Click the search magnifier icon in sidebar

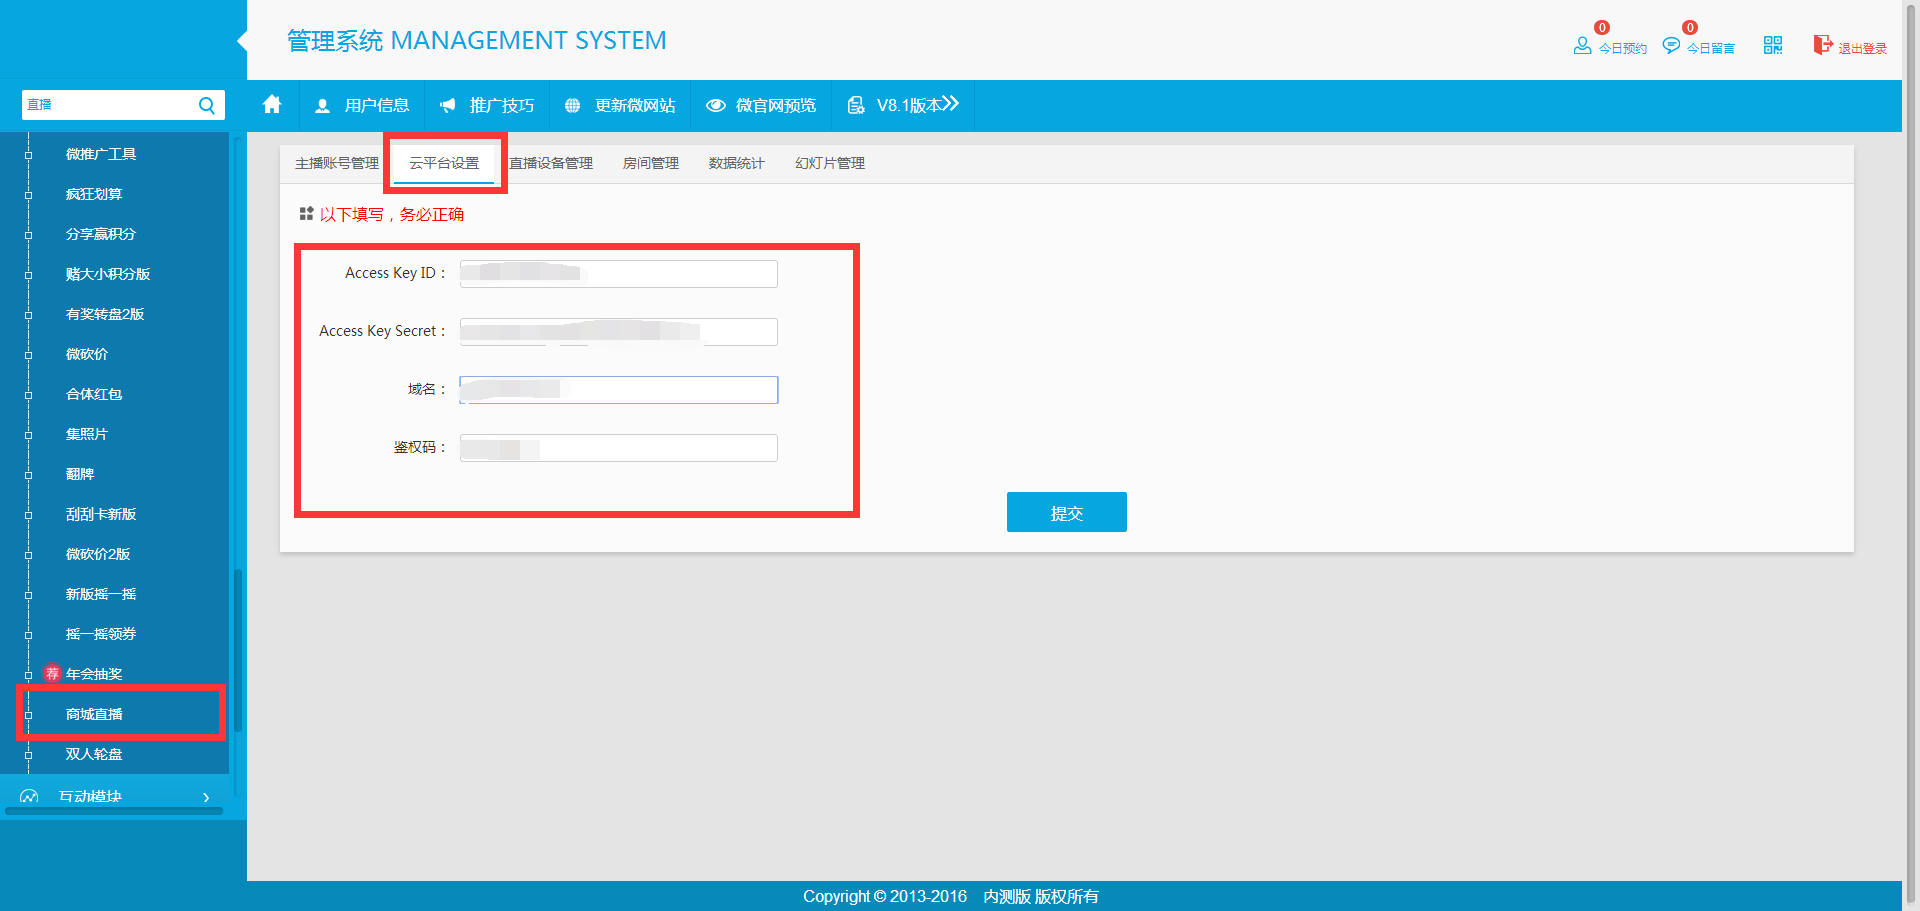pos(207,105)
